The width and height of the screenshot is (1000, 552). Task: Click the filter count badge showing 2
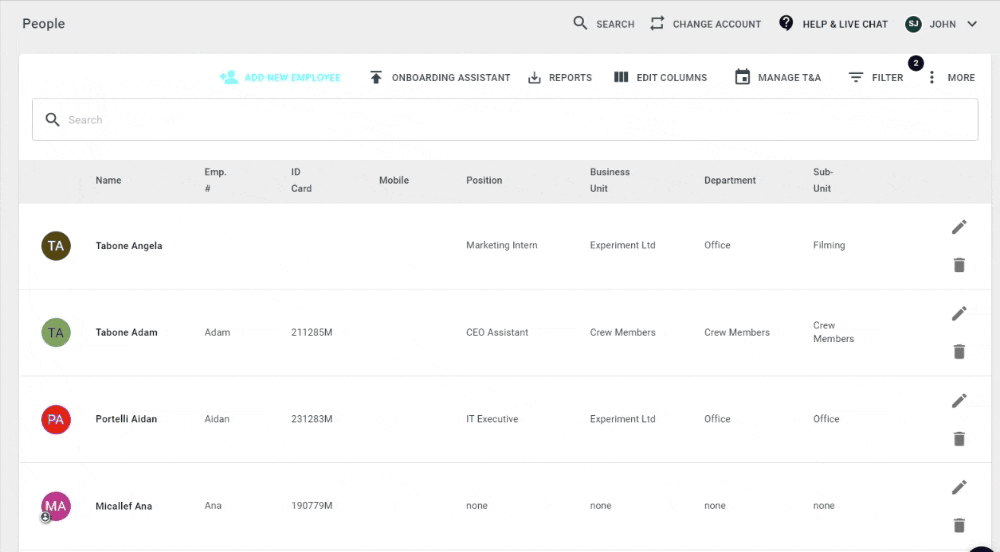point(916,63)
